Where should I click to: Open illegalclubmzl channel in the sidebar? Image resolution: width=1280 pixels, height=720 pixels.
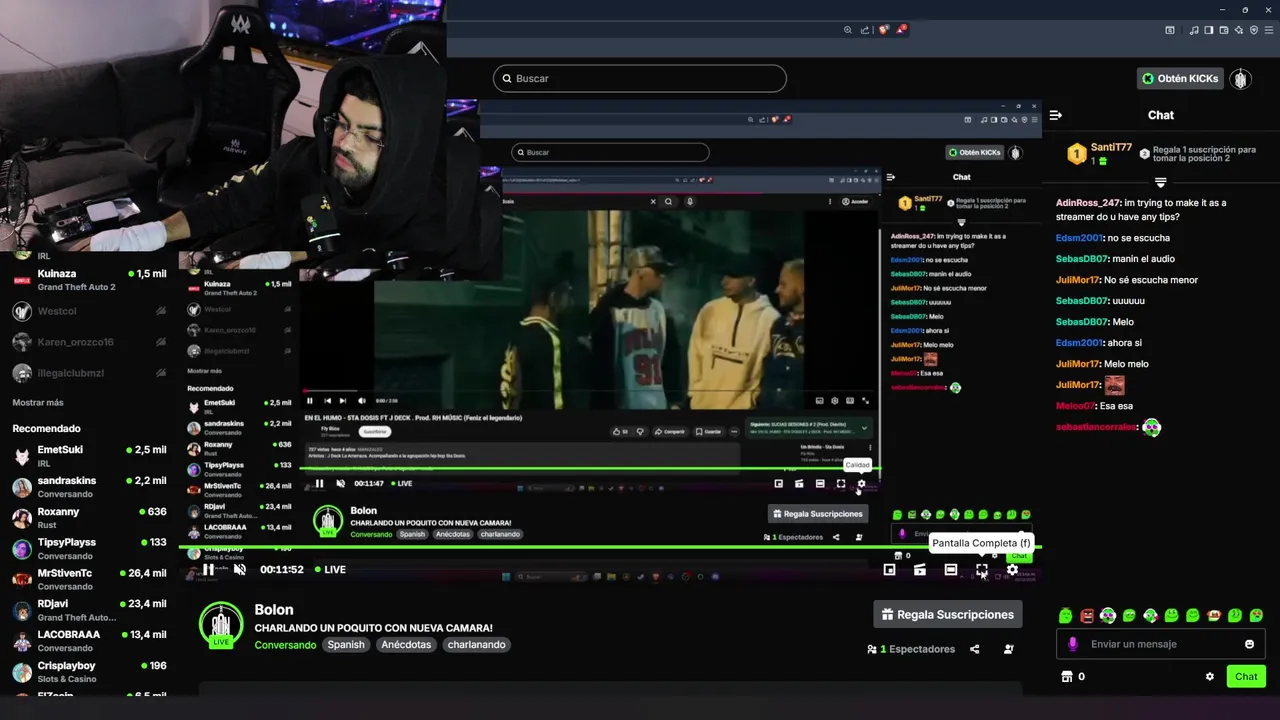(90, 373)
